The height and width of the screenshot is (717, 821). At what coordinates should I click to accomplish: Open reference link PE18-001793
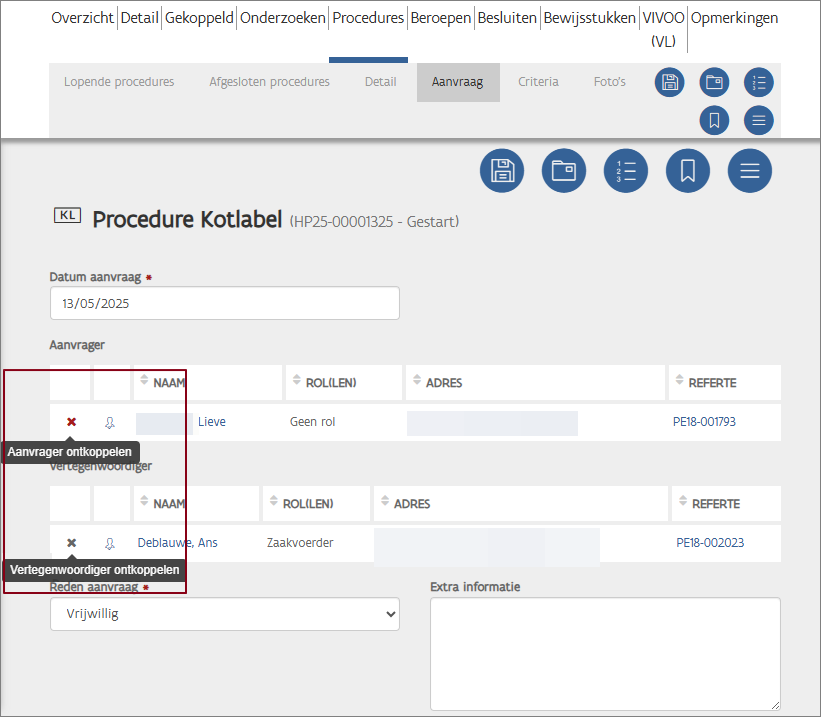click(704, 422)
